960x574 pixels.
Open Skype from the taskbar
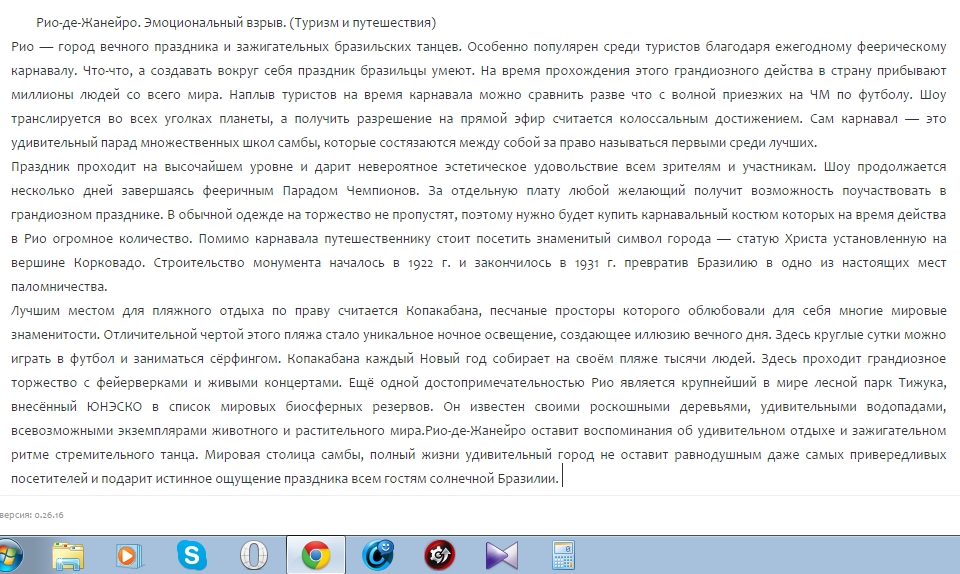192,556
